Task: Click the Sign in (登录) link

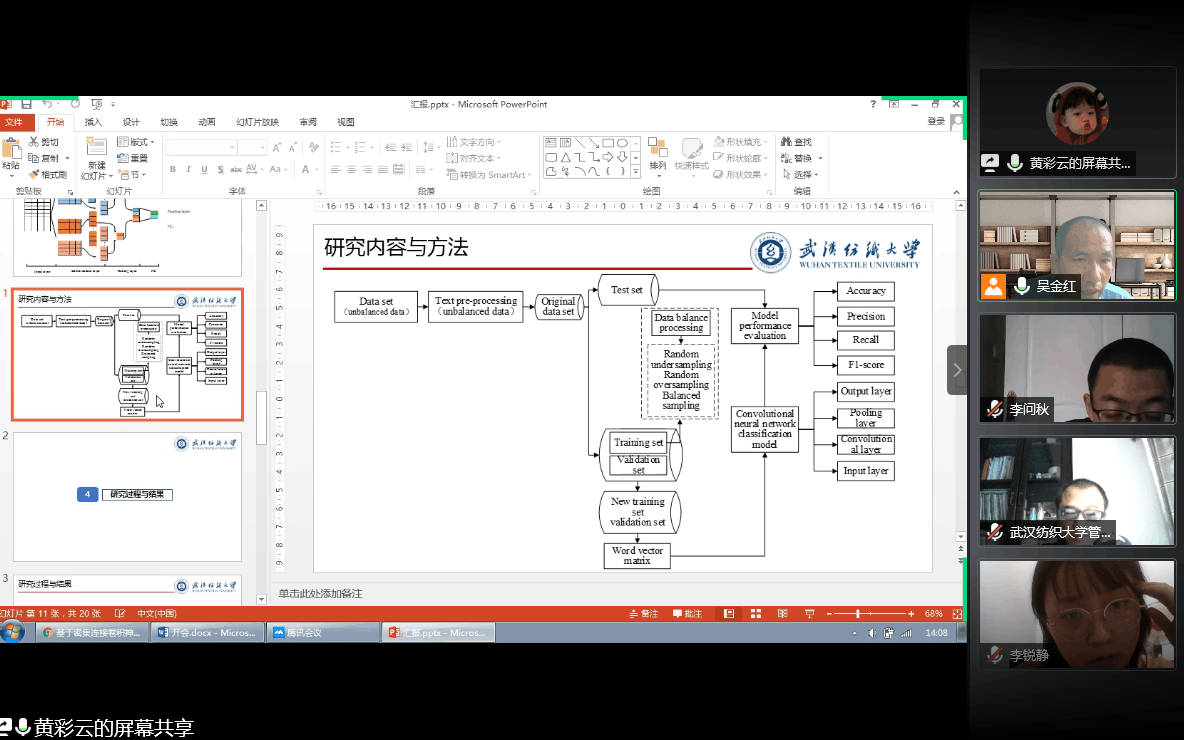Action: click(935, 121)
